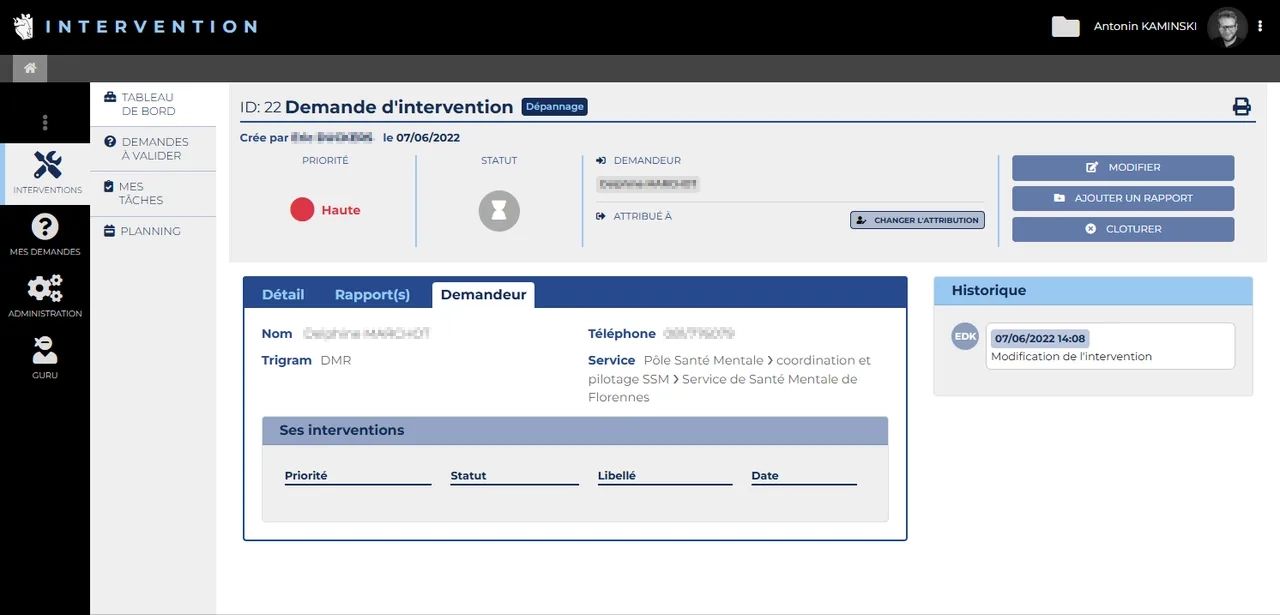Switch to the Rapport(s) tab
Screen dimensions: 1280x615
[x=372, y=295]
